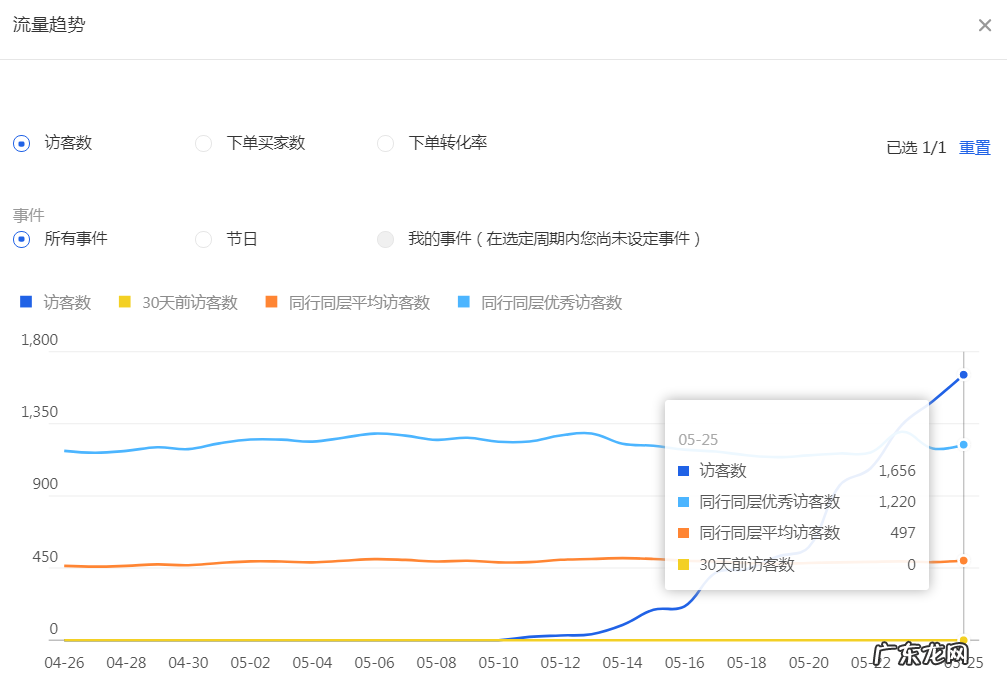Click the blue square beside 访客数 in tooltip
This screenshot has width=1007, height=683.
tap(683, 470)
